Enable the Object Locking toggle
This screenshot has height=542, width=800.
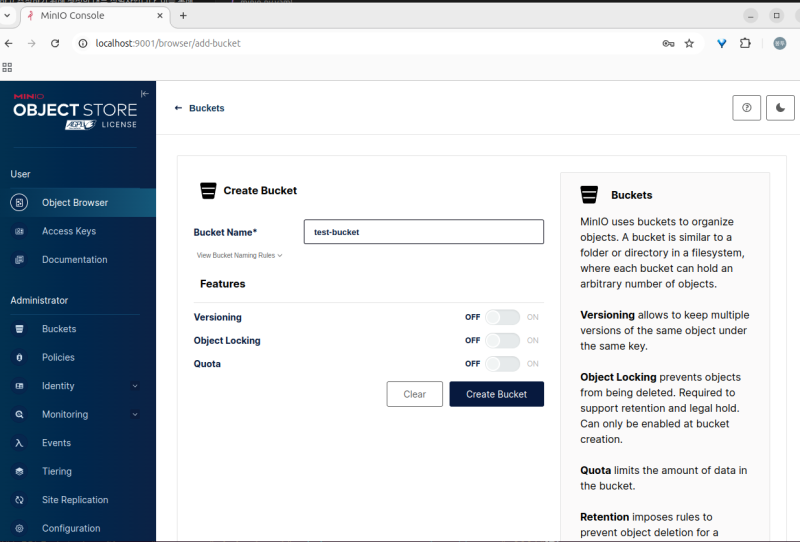pyautogui.click(x=503, y=340)
